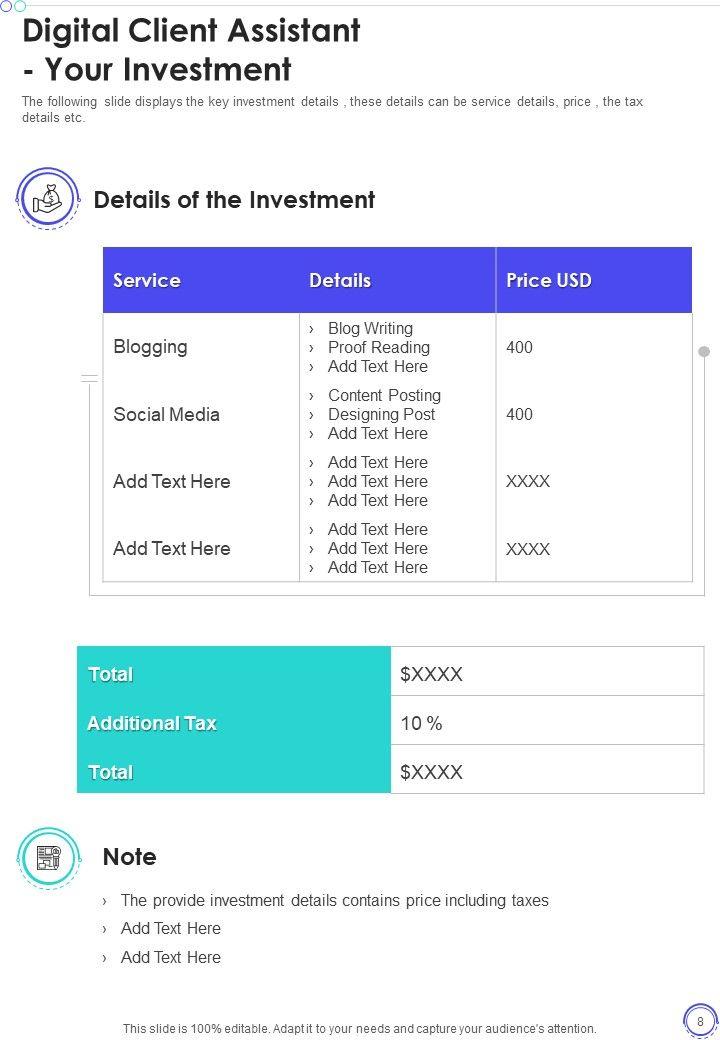The width and height of the screenshot is (720, 1040).
Task: Click the Blogging service cell
Action: tap(150, 347)
